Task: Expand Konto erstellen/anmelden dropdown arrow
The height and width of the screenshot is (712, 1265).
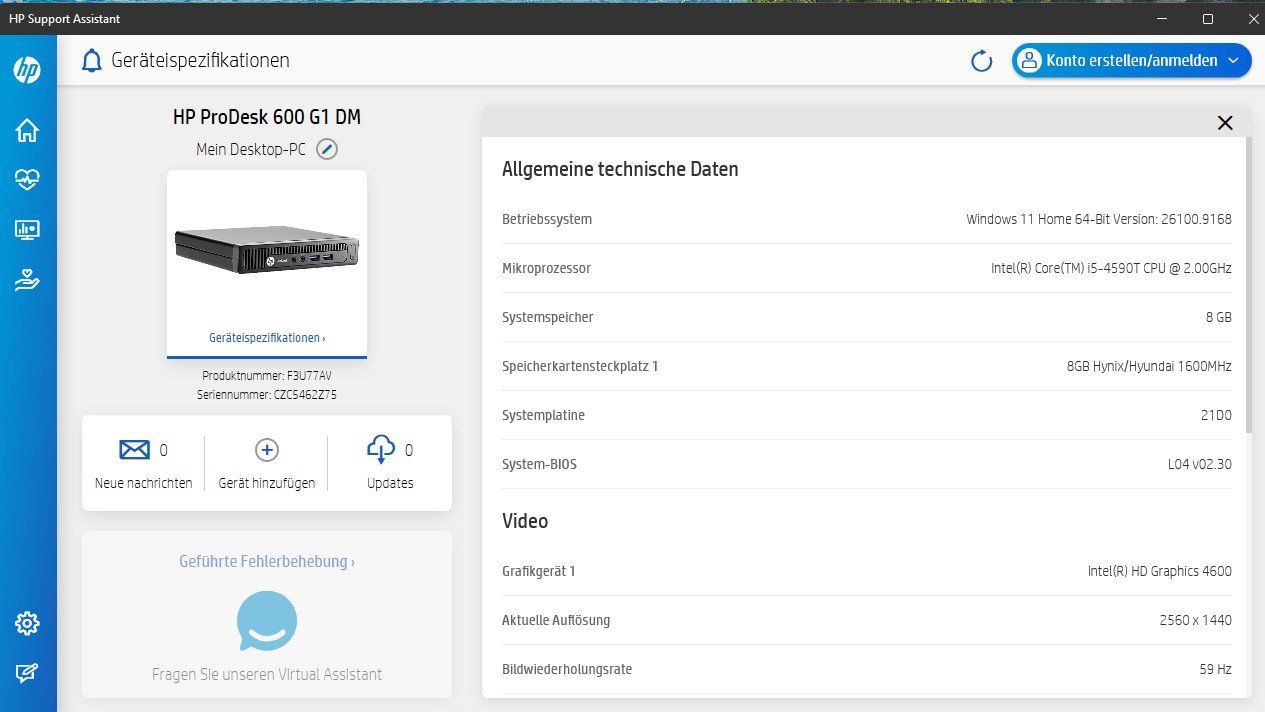Action: tap(1233, 61)
